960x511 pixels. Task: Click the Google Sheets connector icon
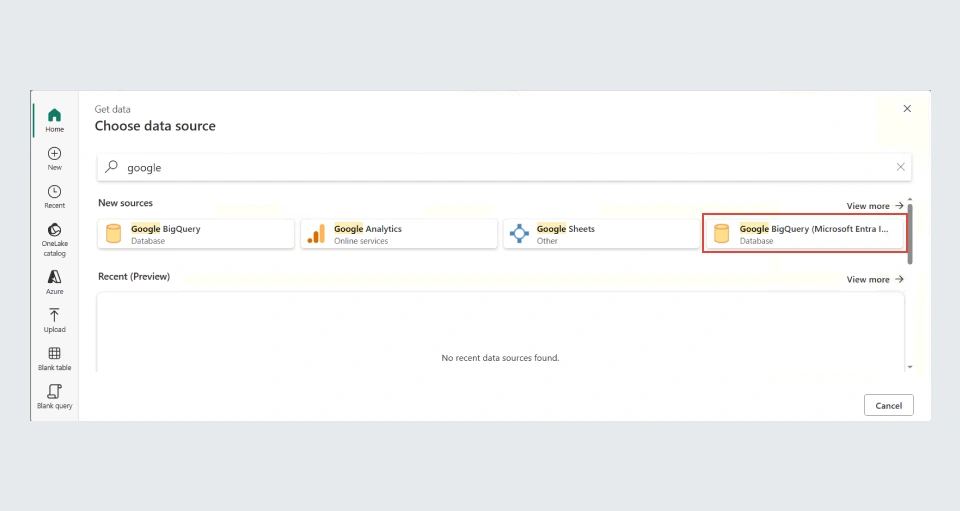pos(519,234)
